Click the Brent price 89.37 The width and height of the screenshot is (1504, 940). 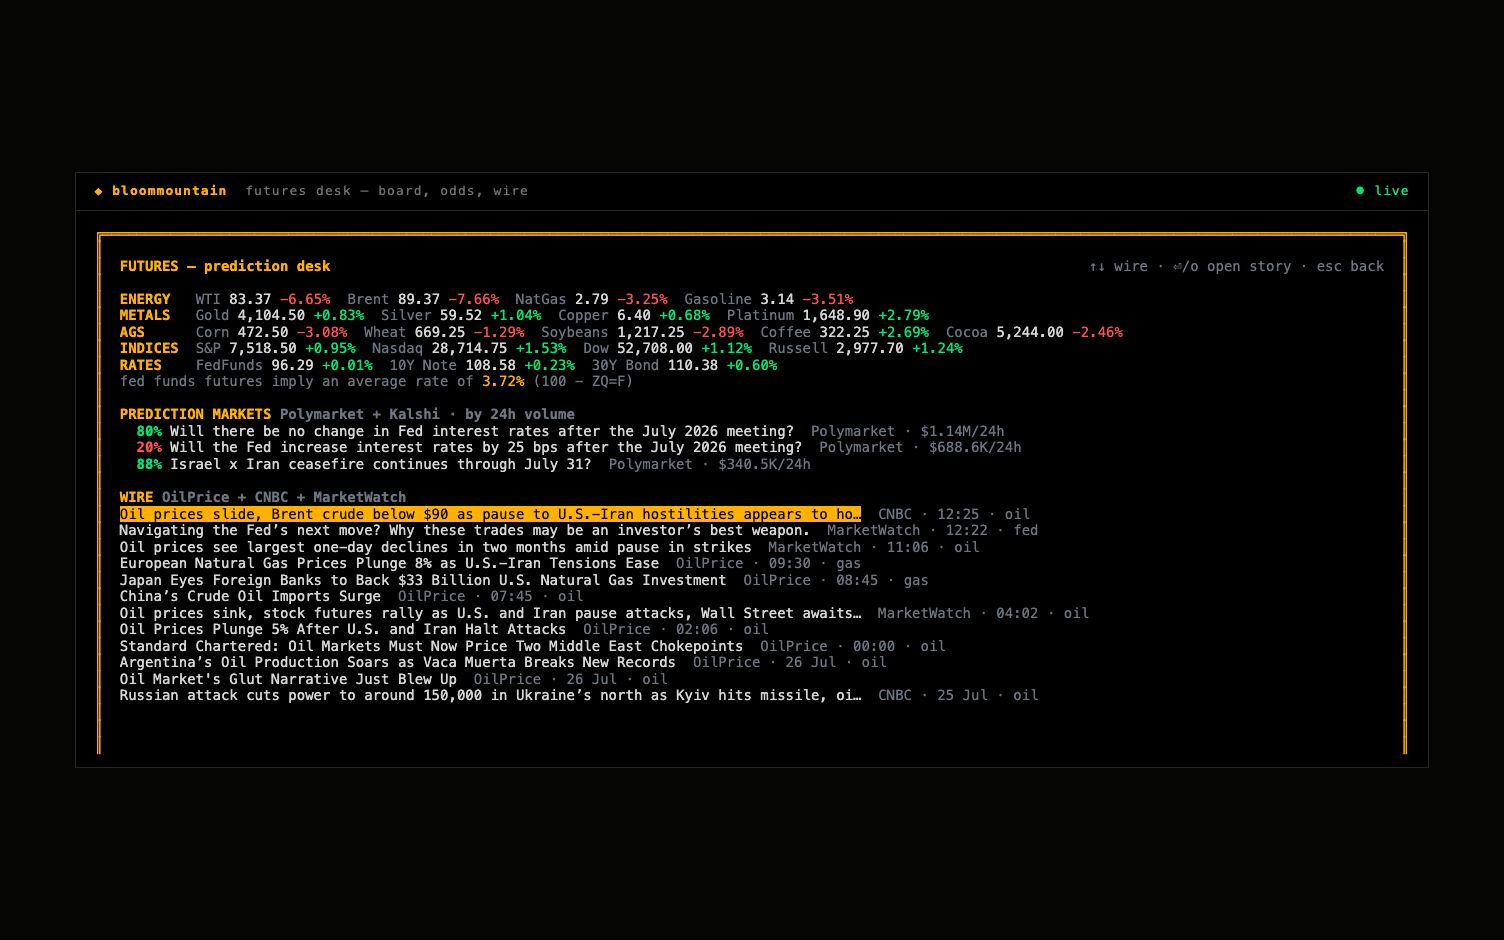click(x=419, y=299)
